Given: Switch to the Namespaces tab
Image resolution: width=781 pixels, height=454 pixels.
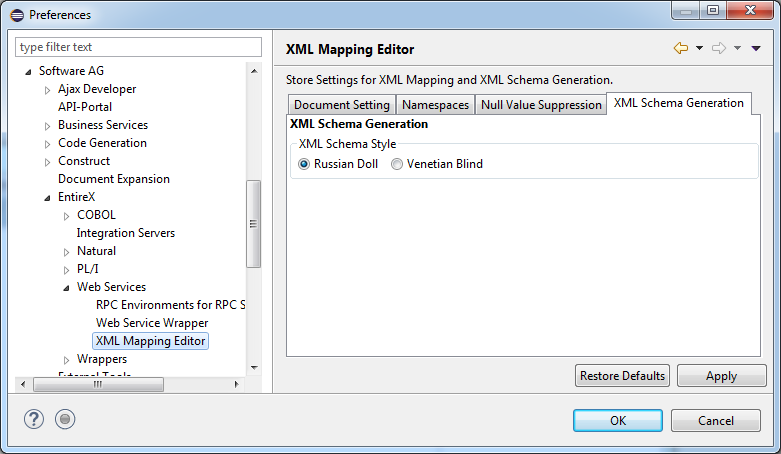Looking at the screenshot, I should click(x=435, y=105).
